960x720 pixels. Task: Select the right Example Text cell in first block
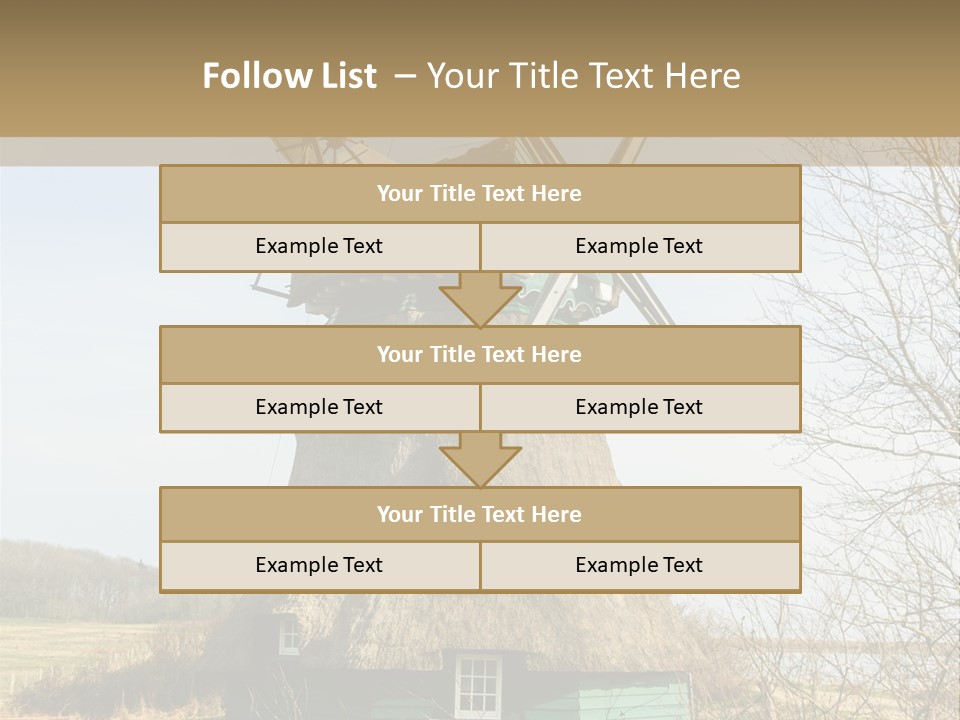point(639,247)
